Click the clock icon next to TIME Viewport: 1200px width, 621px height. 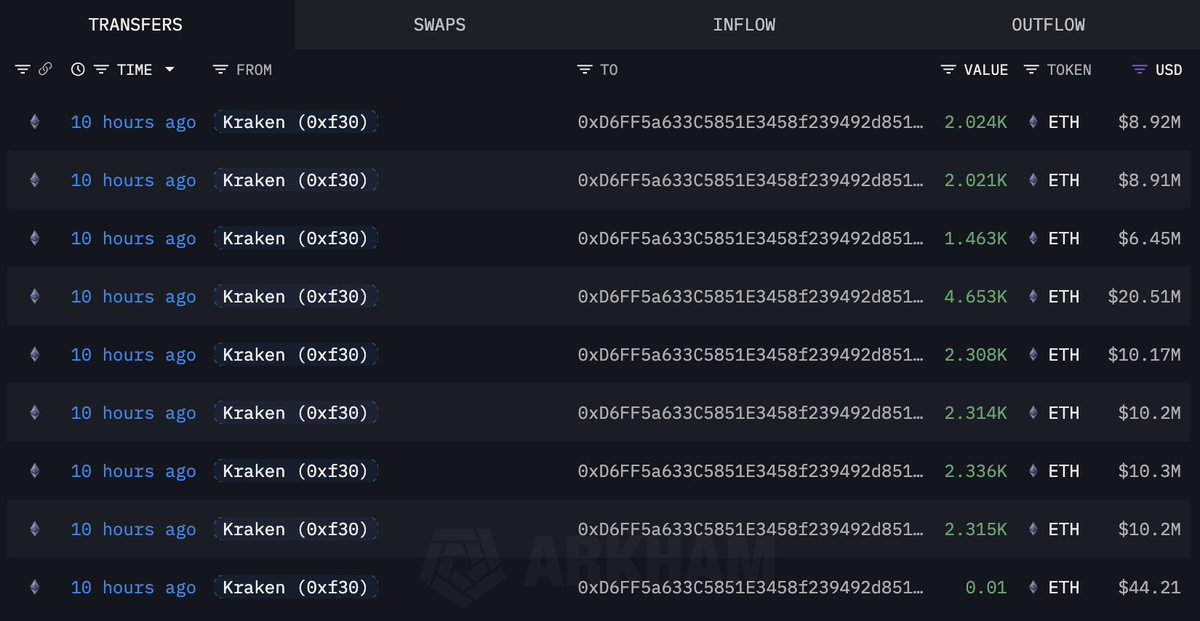(78, 70)
